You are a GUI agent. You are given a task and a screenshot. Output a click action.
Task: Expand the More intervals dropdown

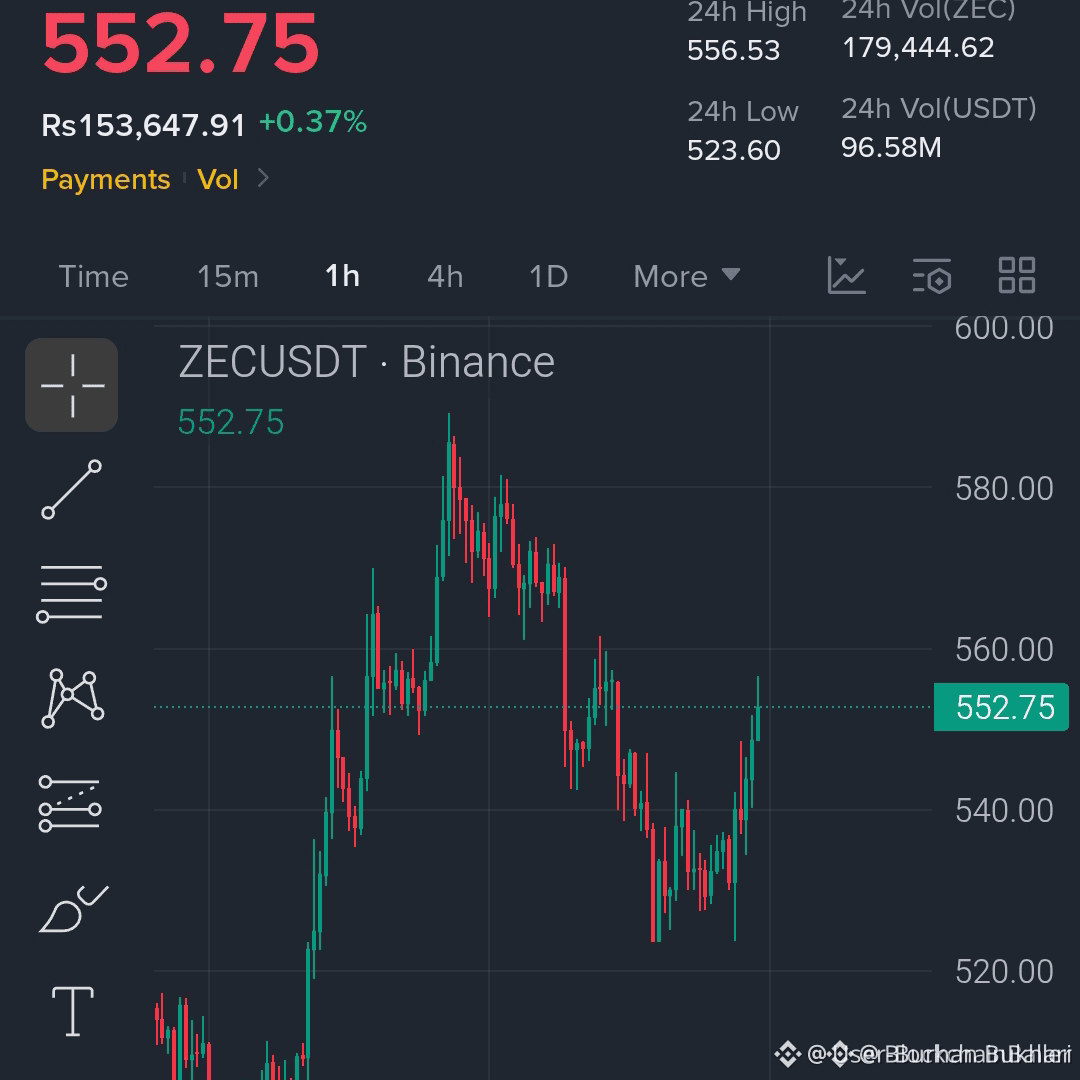pos(687,277)
